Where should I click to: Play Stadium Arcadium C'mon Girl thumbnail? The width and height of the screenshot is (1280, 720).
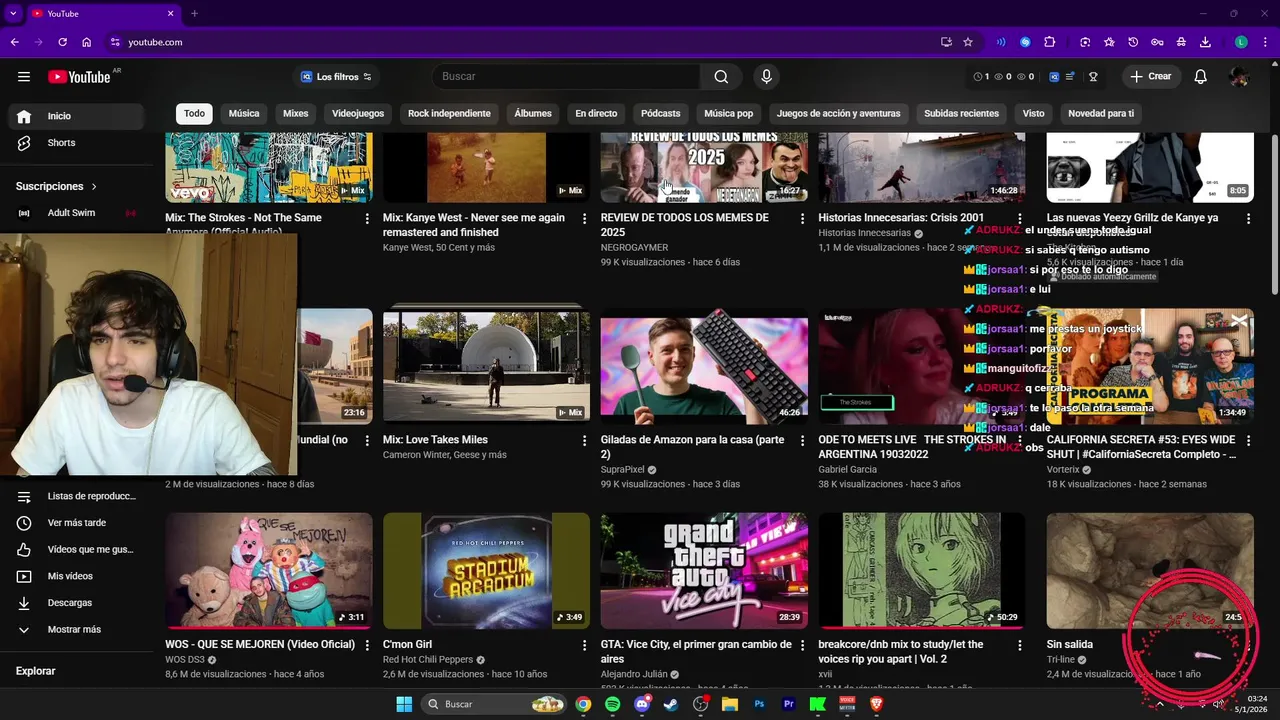(x=486, y=571)
